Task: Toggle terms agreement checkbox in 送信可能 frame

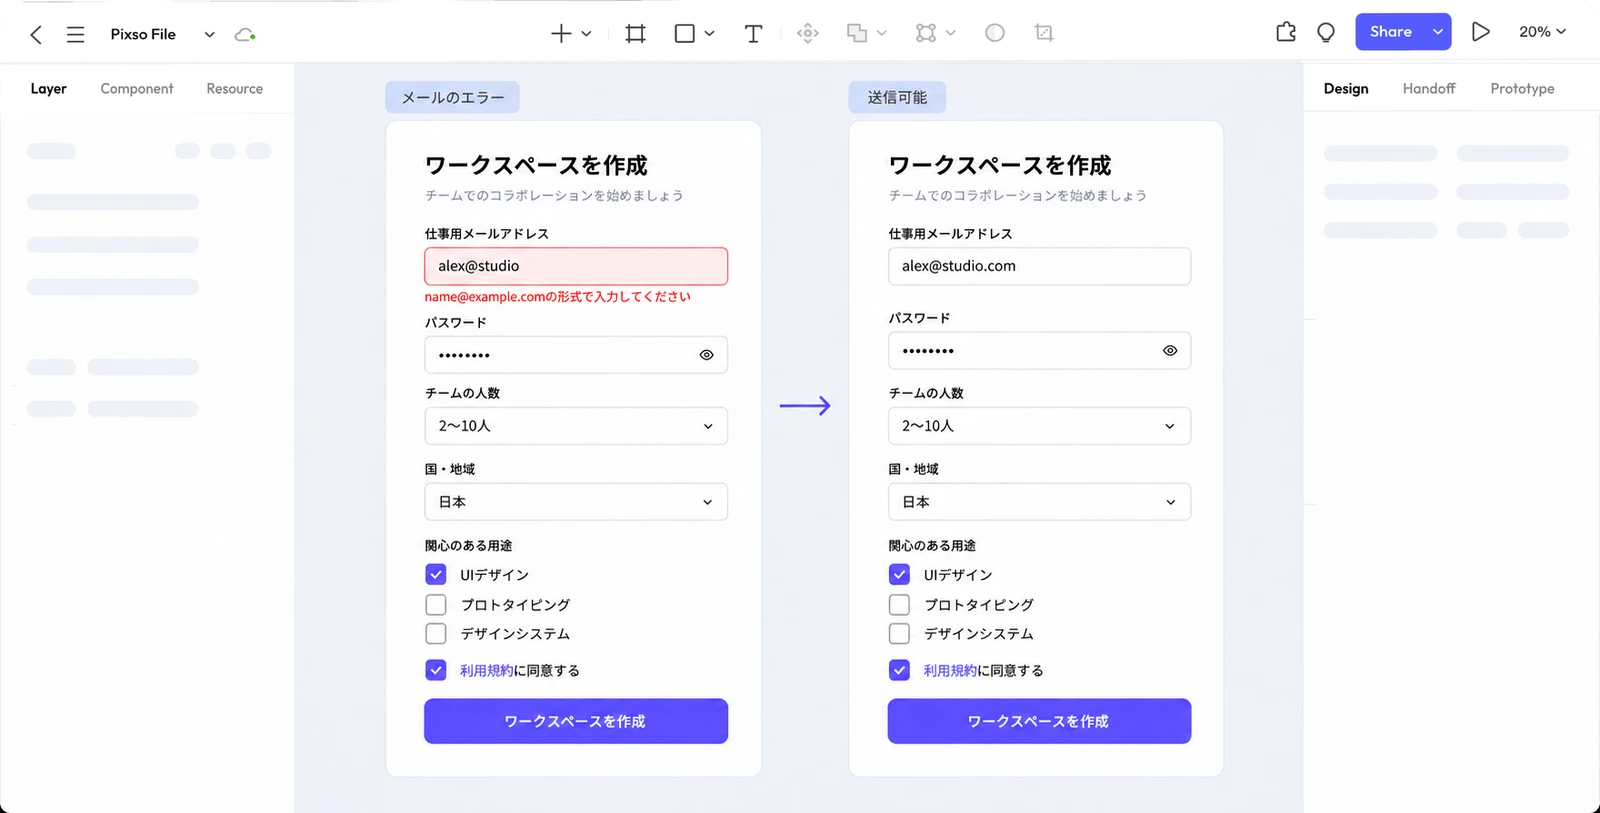Action: pos(899,670)
